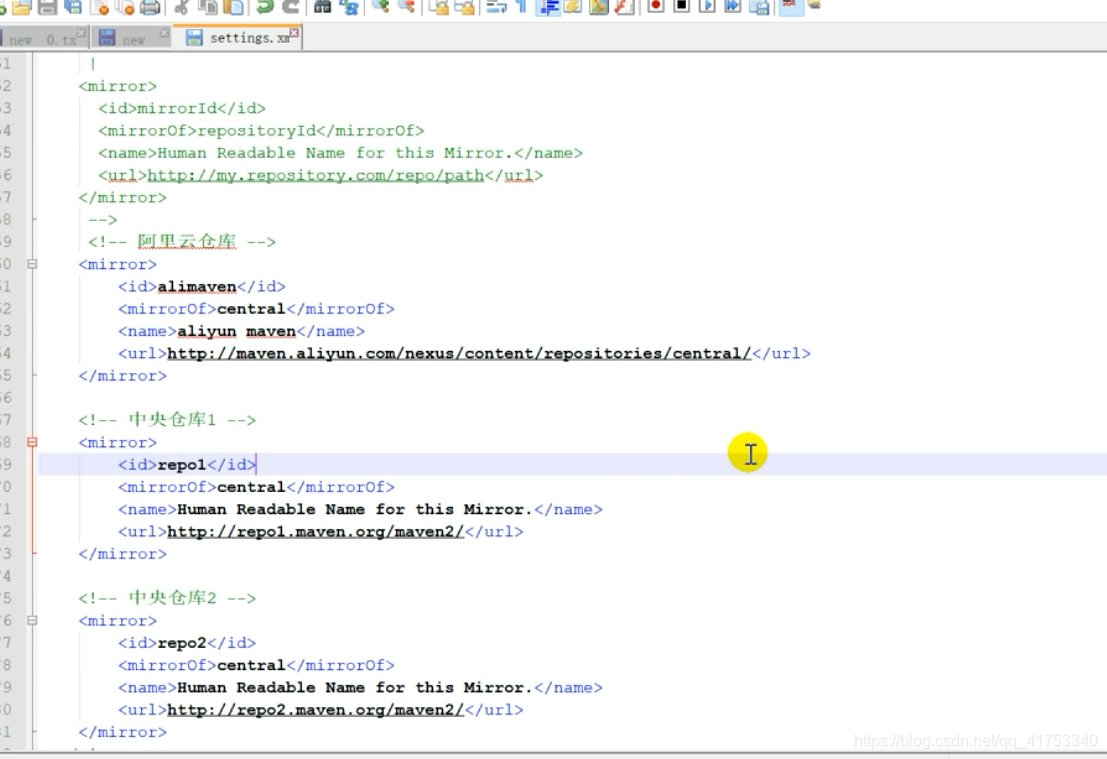Cut selection with the scissors icon
Image resolution: width=1107 pixels, height=759 pixels.
tap(181, 7)
